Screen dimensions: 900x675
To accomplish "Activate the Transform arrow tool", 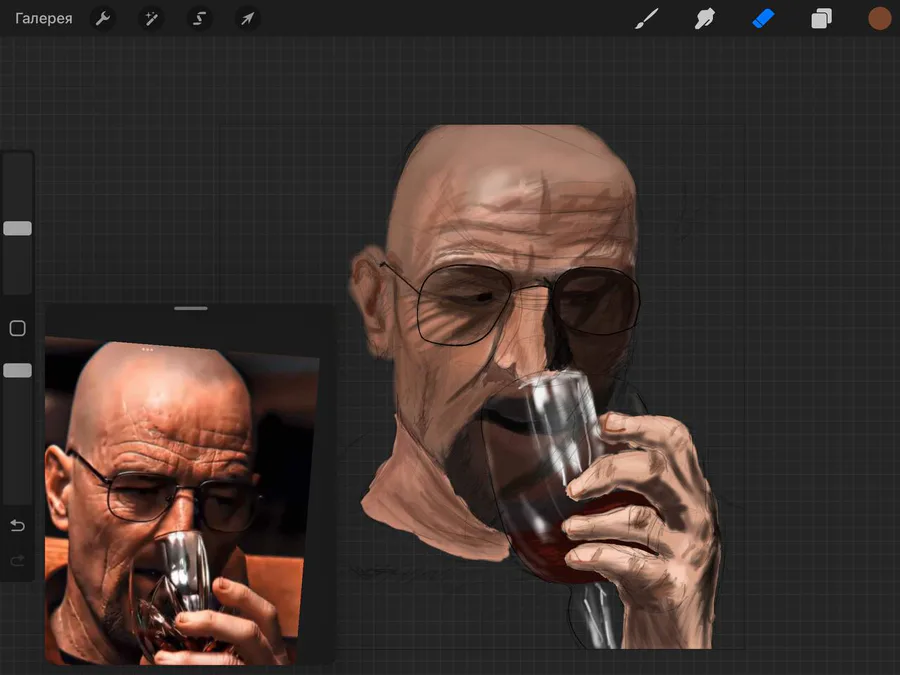I will (x=247, y=18).
